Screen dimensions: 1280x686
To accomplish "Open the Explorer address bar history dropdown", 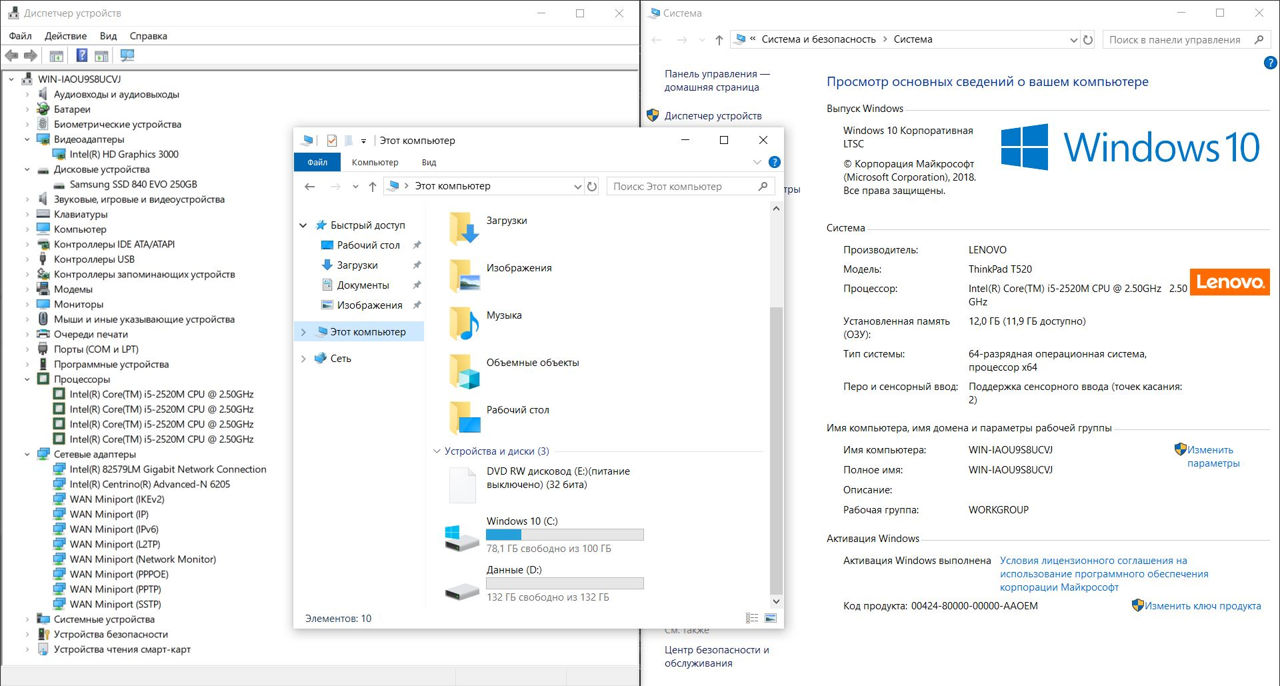I will [577, 186].
